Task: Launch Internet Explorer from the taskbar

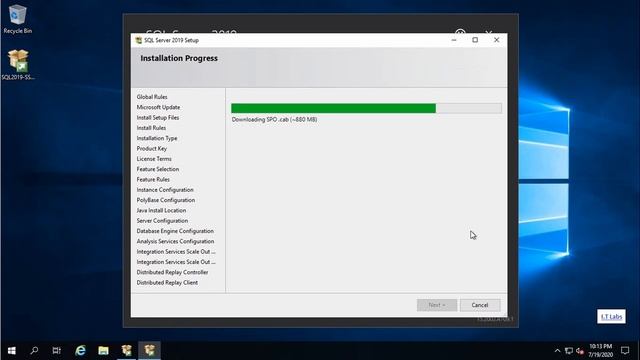Action: click(80, 350)
